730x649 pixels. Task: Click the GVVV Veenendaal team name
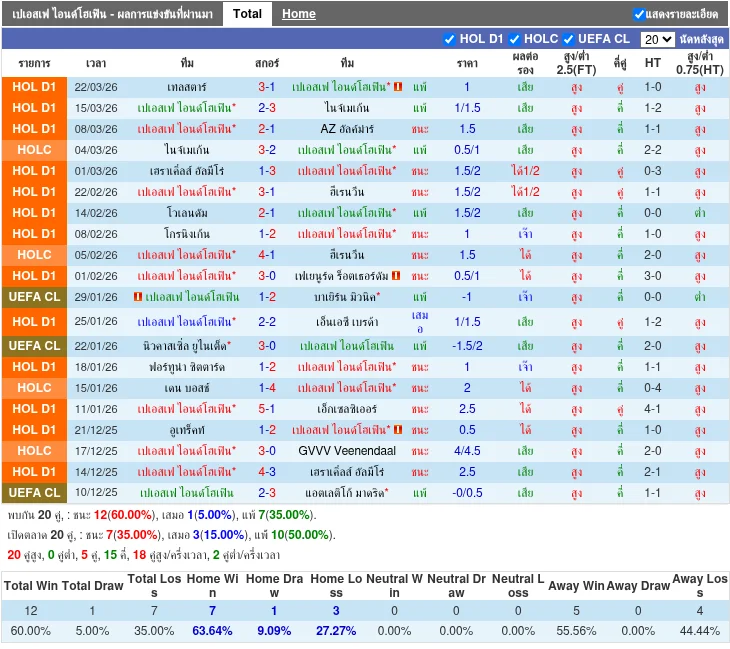pos(347,451)
